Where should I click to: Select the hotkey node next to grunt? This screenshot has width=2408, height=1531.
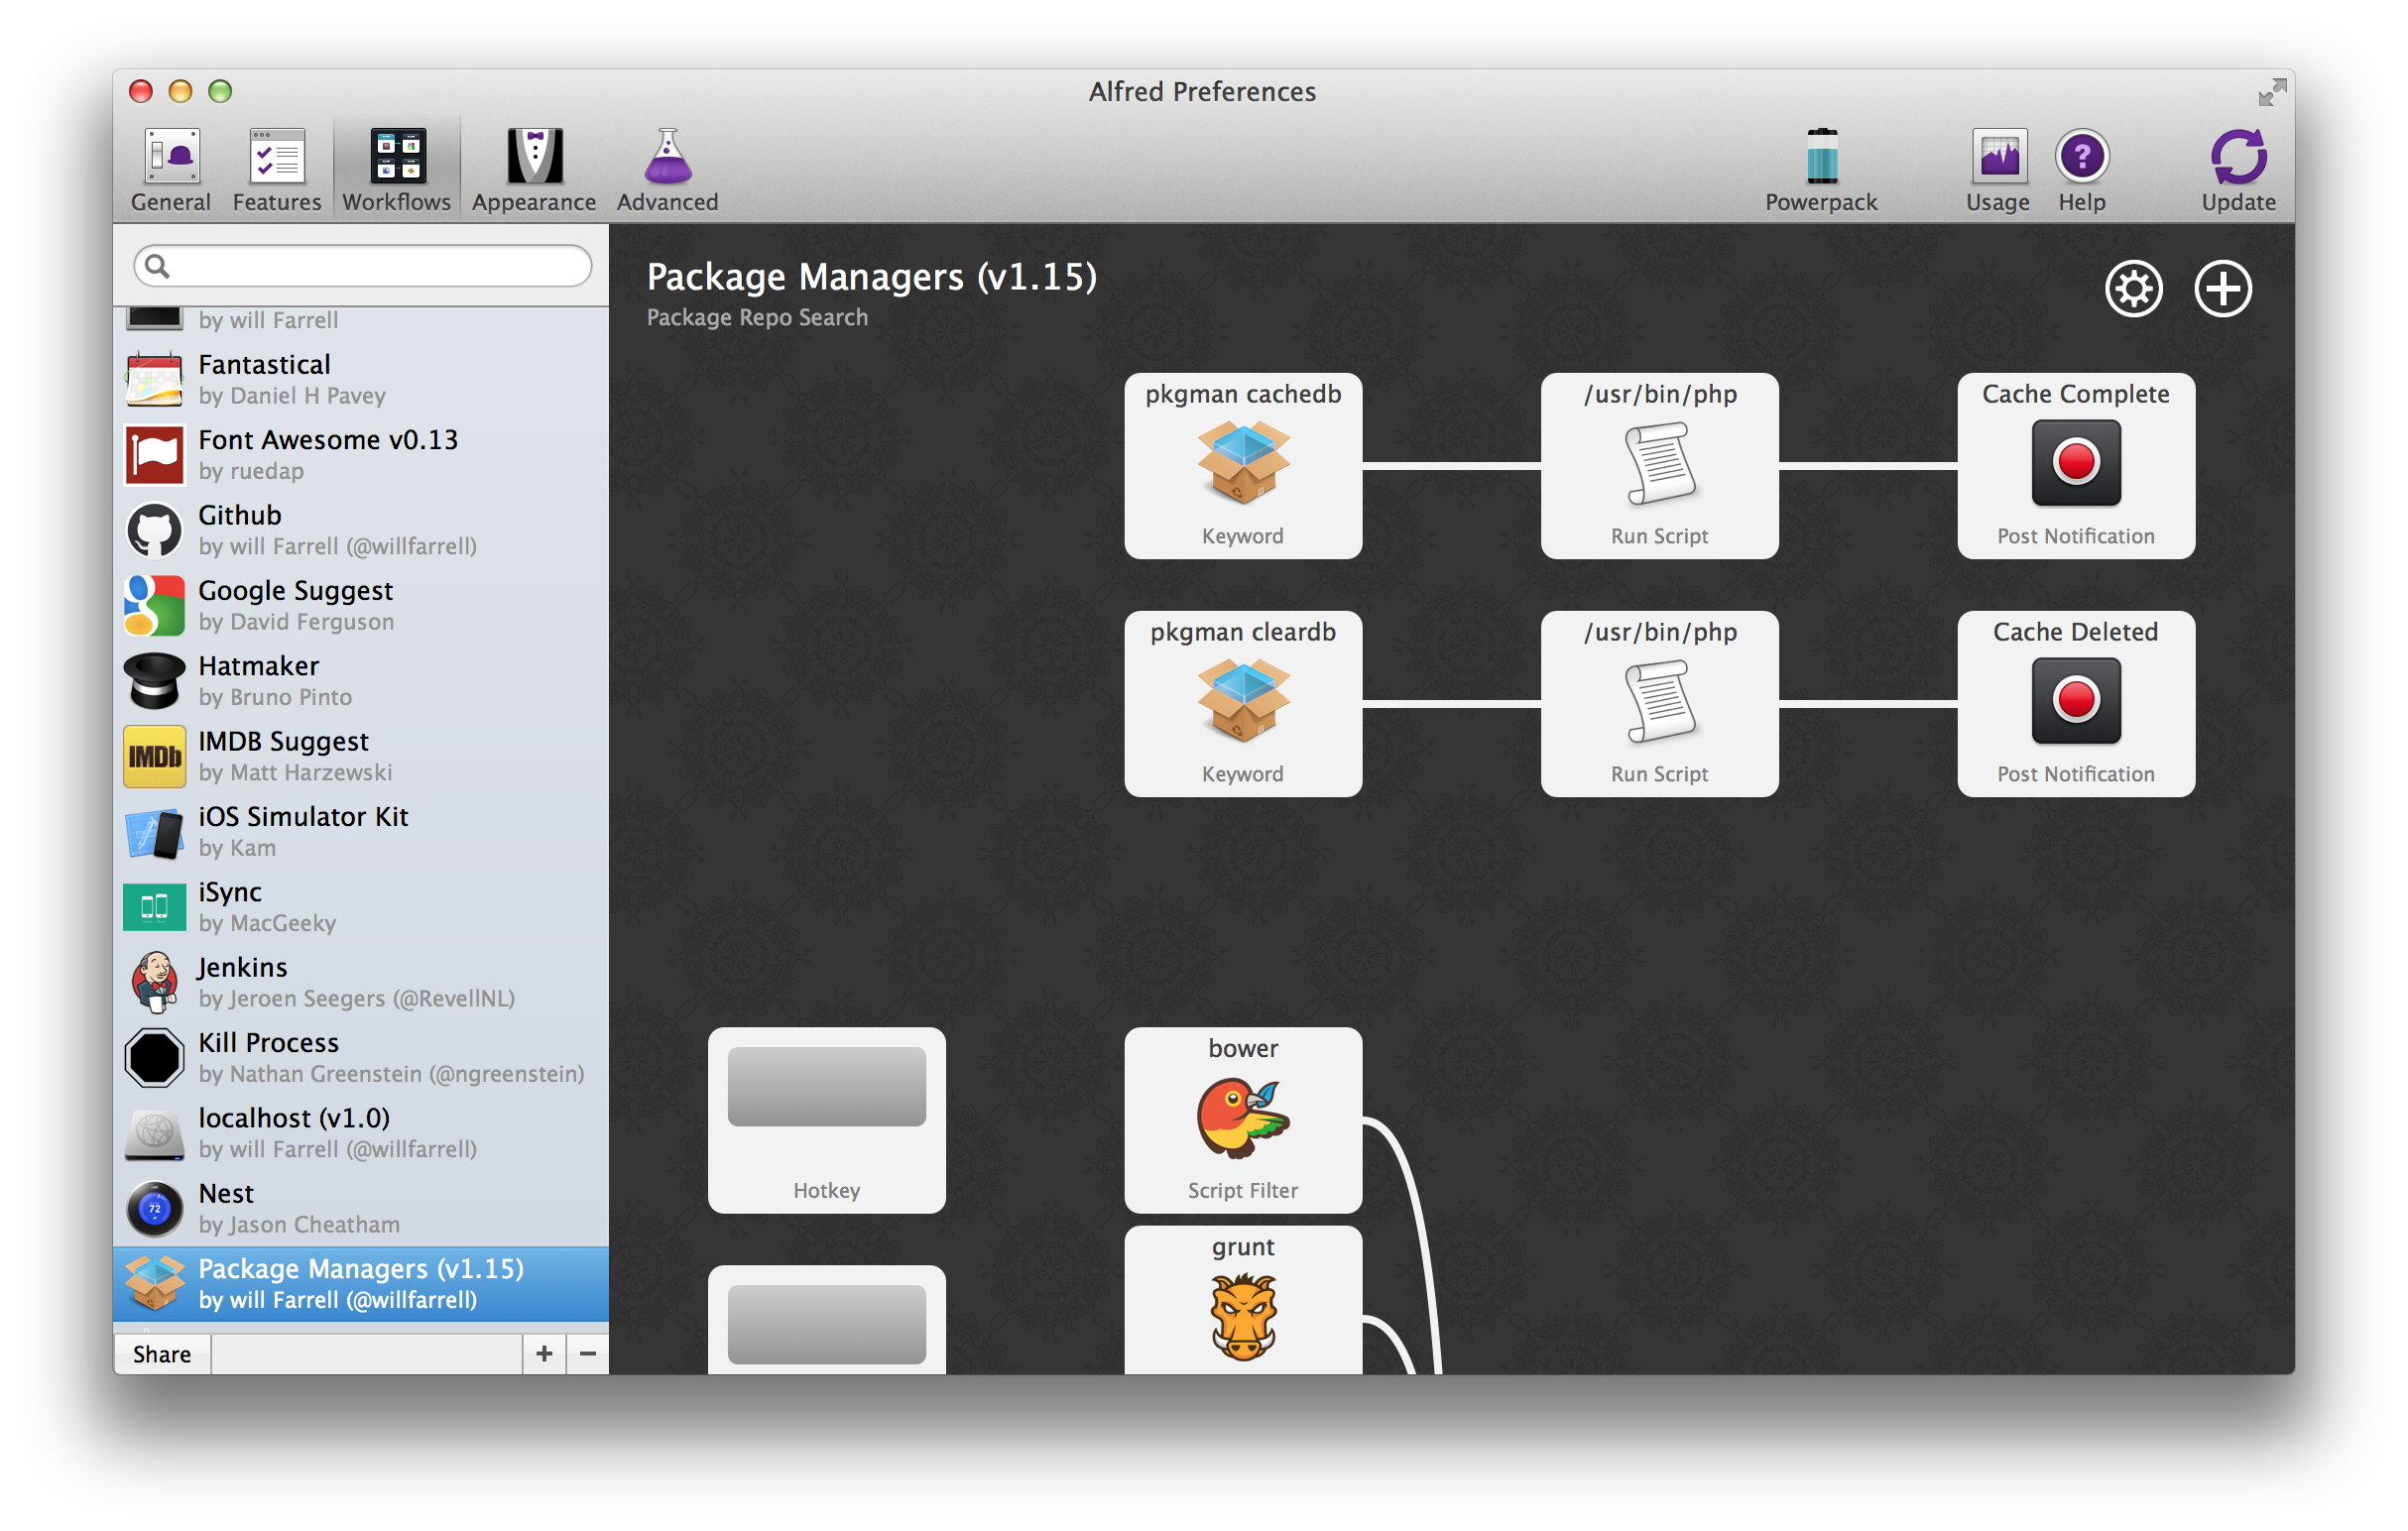[x=827, y=1320]
